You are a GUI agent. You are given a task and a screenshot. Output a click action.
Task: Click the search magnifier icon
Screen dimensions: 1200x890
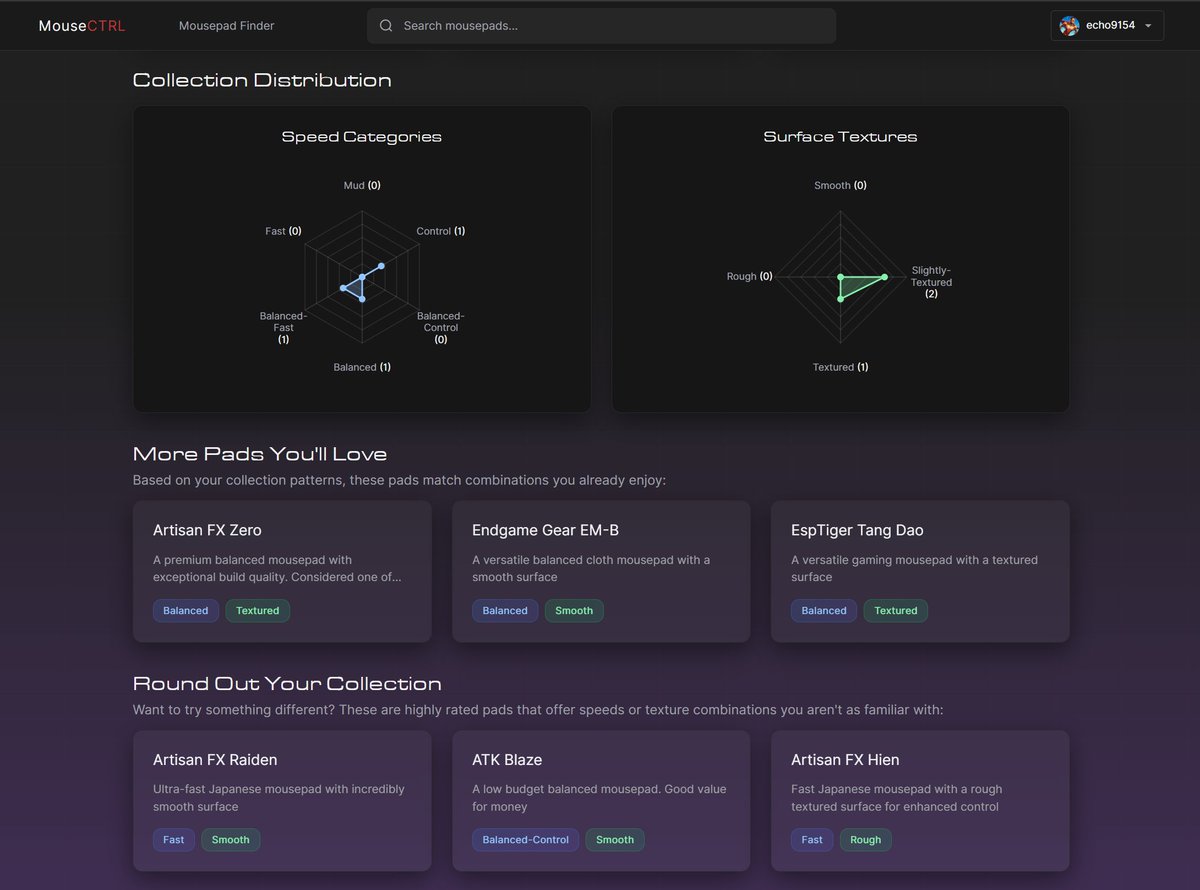(x=386, y=26)
